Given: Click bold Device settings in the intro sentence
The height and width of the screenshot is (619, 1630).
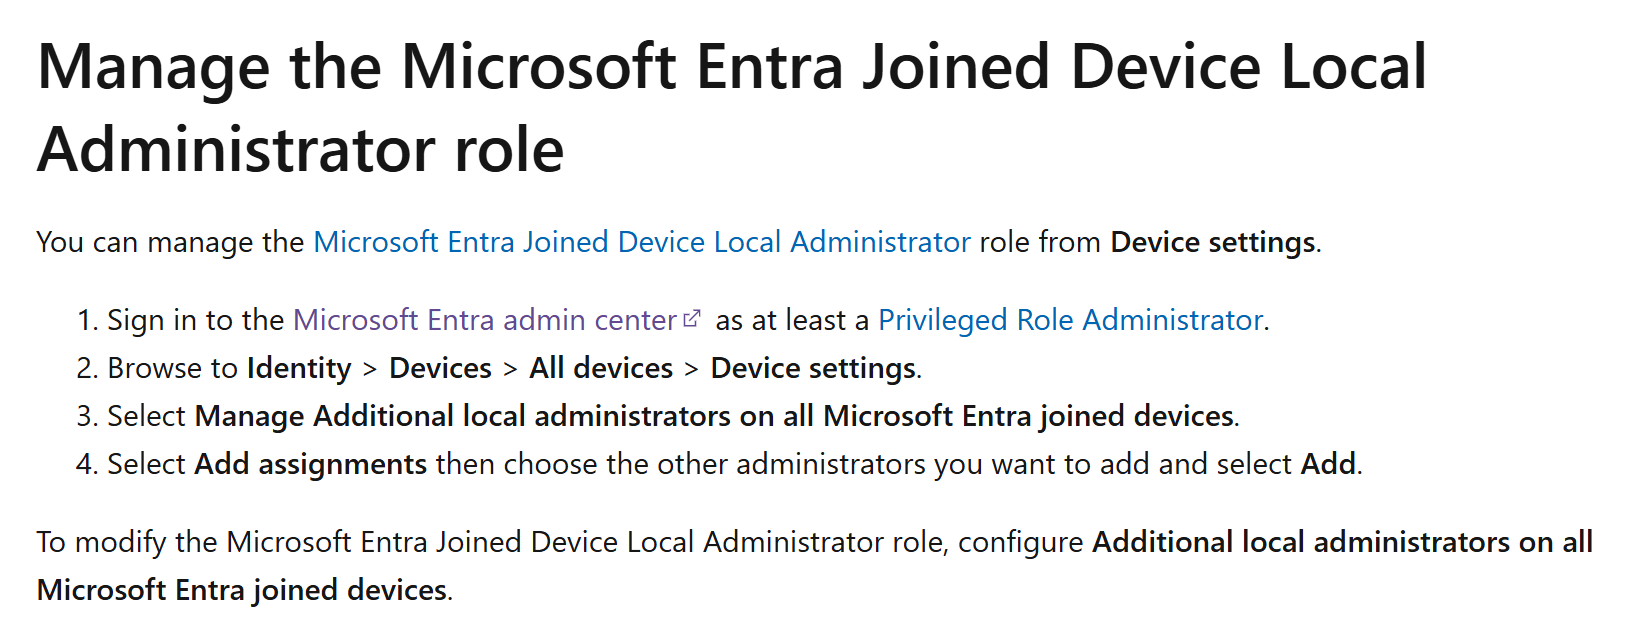Looking at the screenshot, I should 1213,242.
